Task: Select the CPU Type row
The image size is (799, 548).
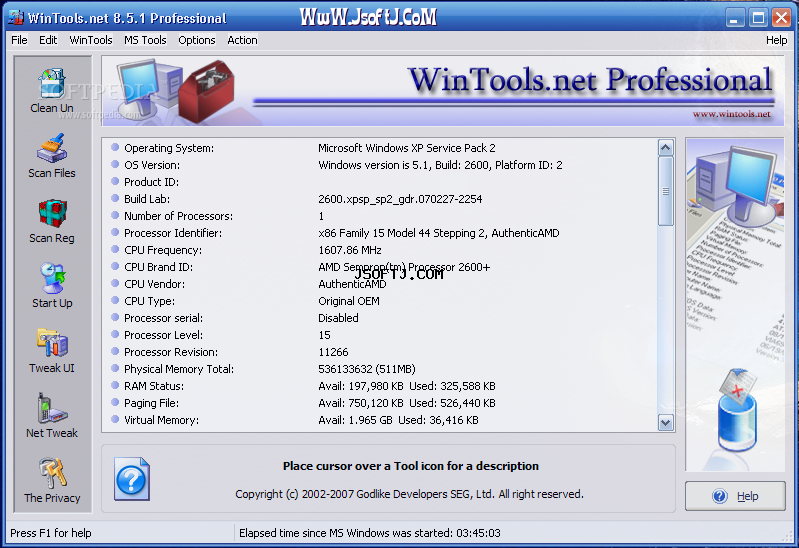Action: [381, 301]
